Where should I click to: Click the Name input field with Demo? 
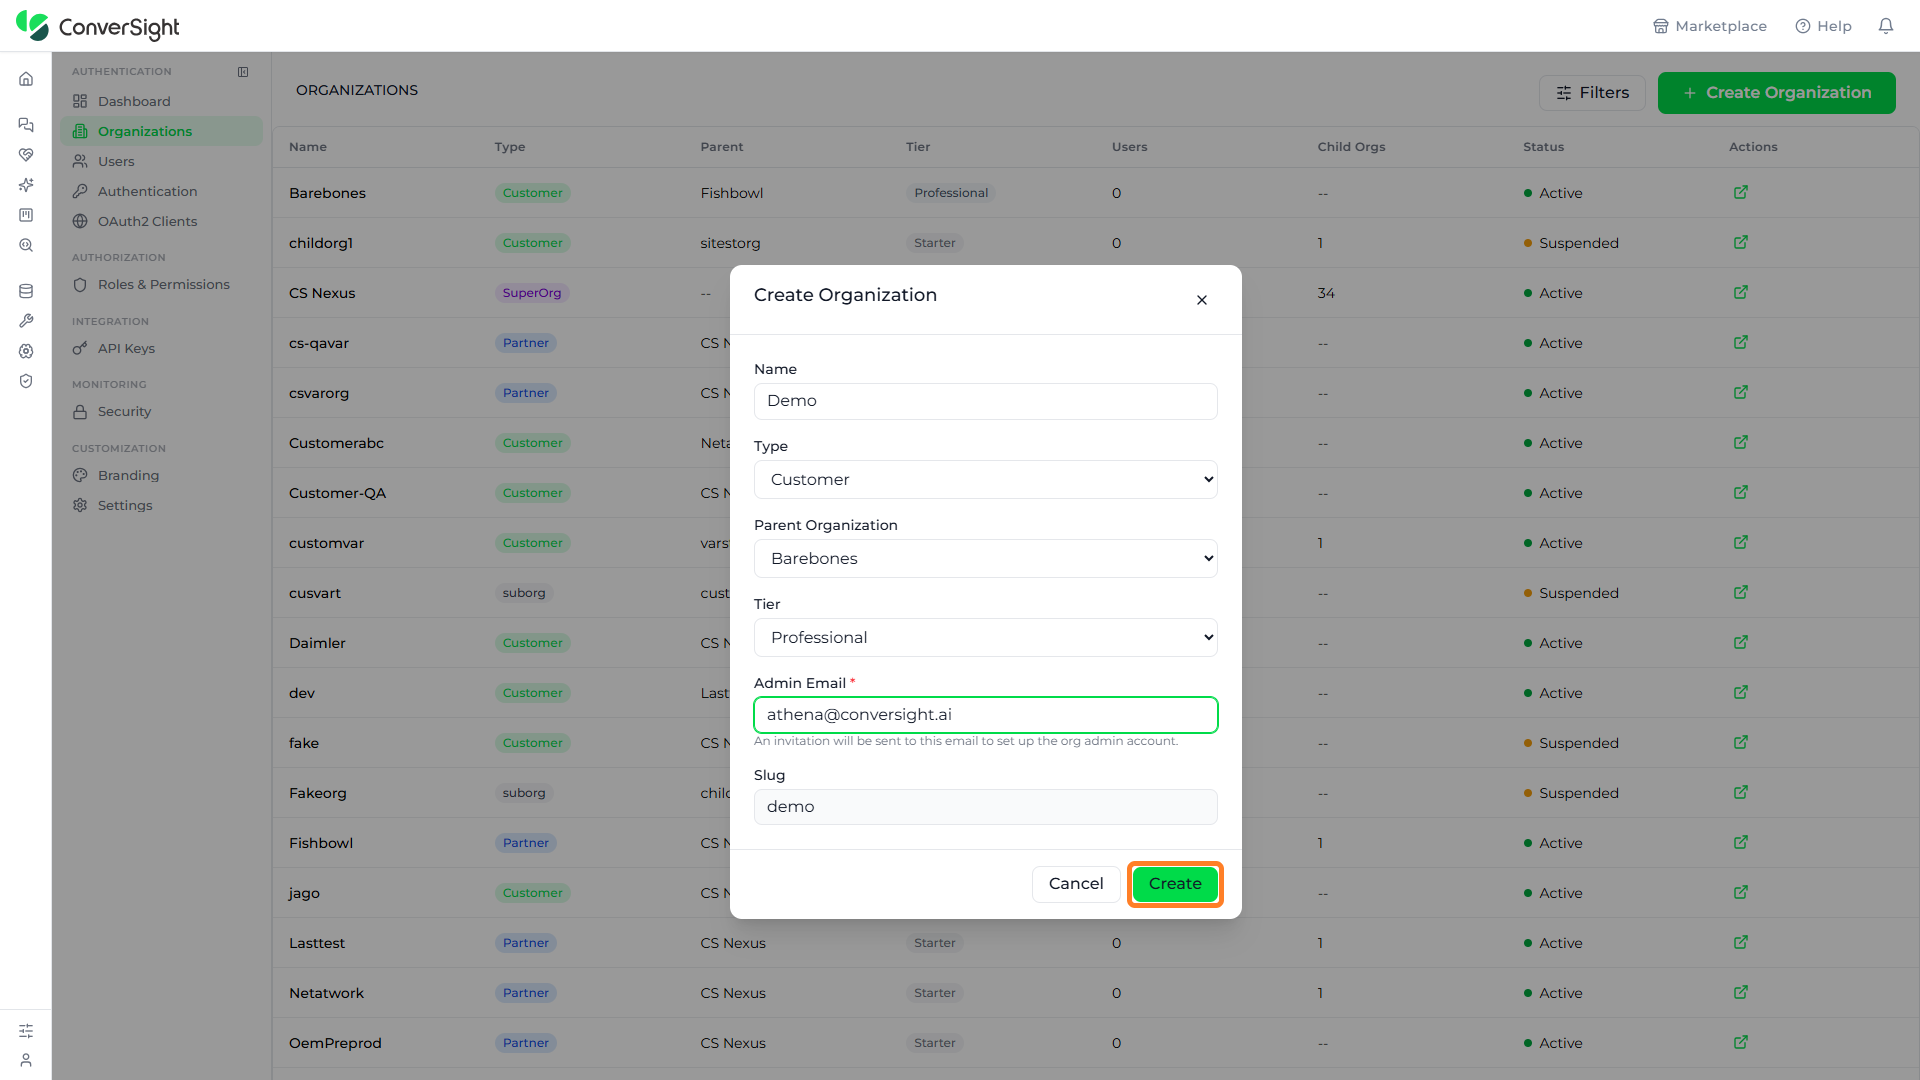pos(986,401)
